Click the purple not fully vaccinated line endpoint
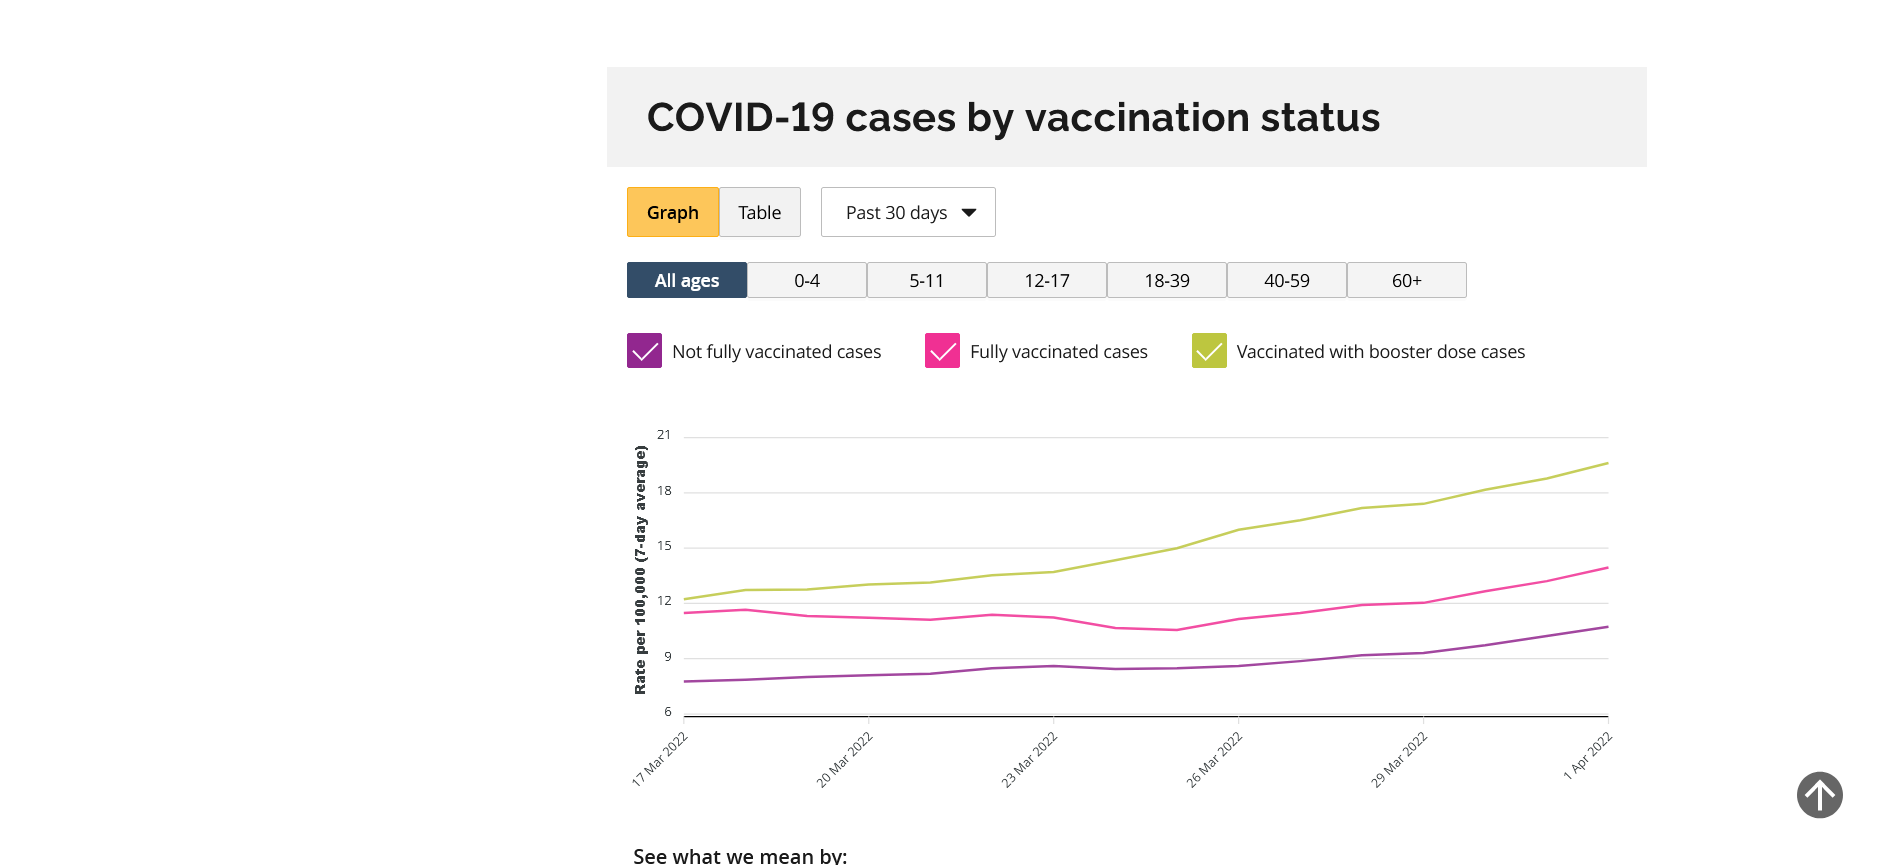 click(1607, 627)
